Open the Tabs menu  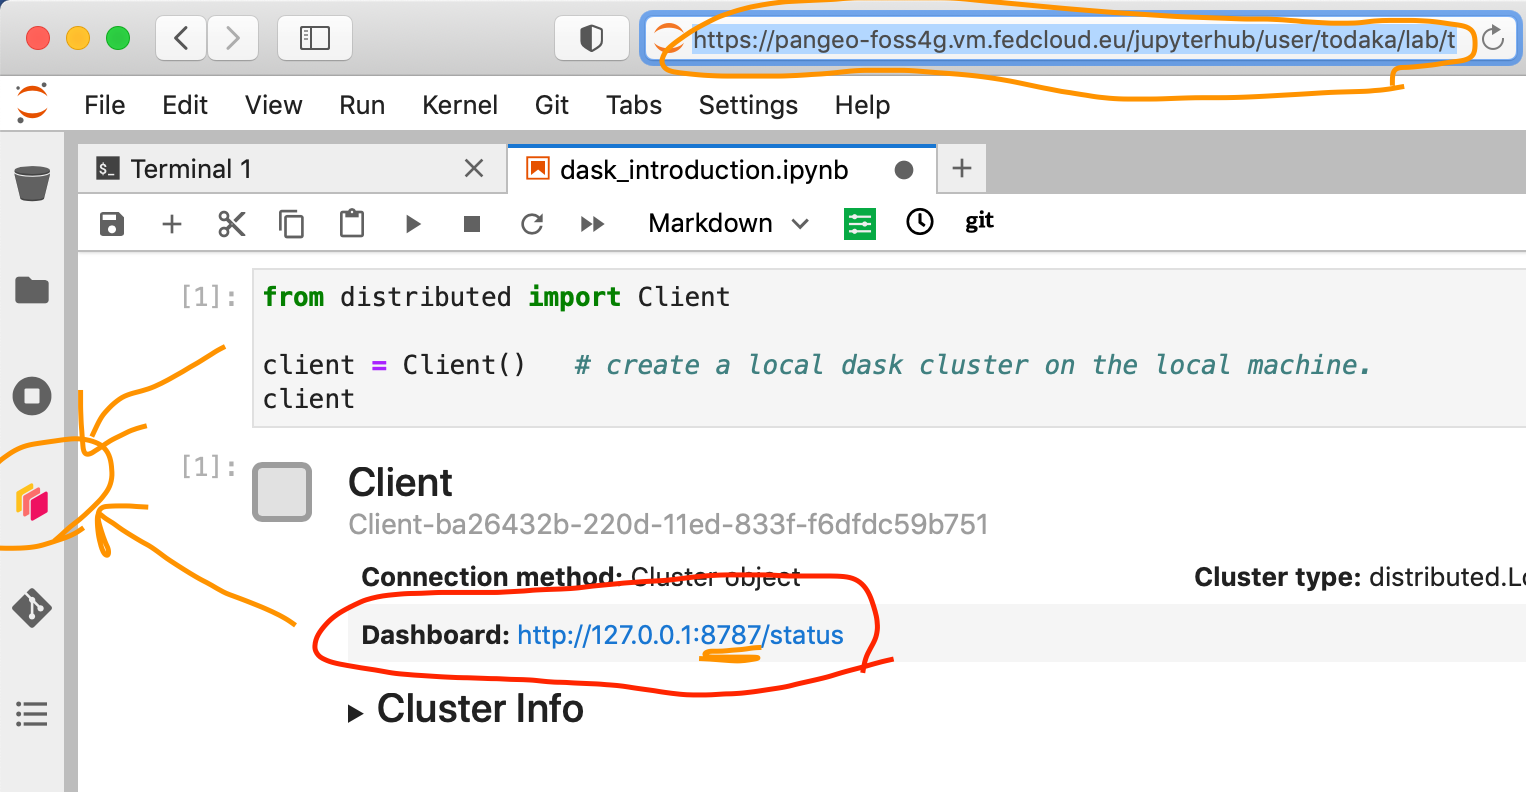[x=634, y=105]
